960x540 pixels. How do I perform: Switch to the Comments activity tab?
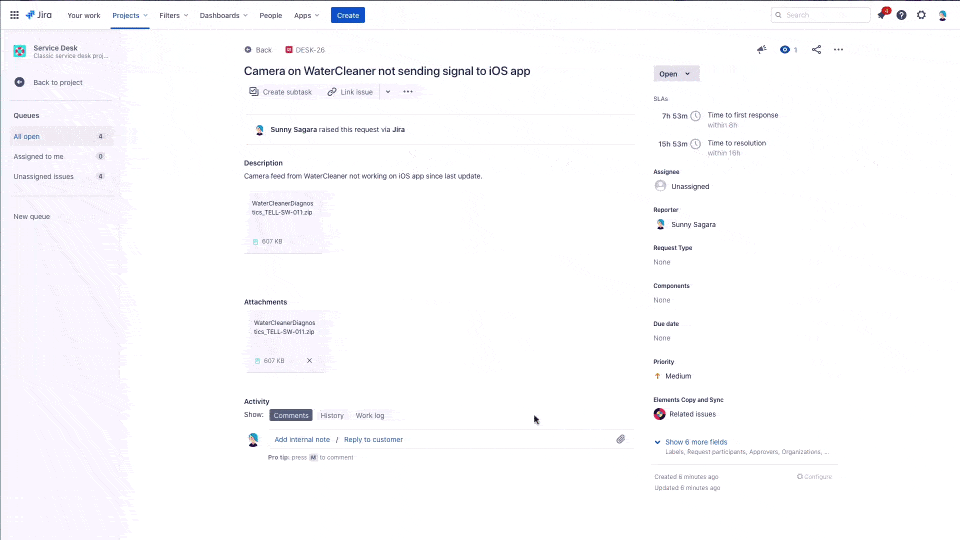point(291,415)
